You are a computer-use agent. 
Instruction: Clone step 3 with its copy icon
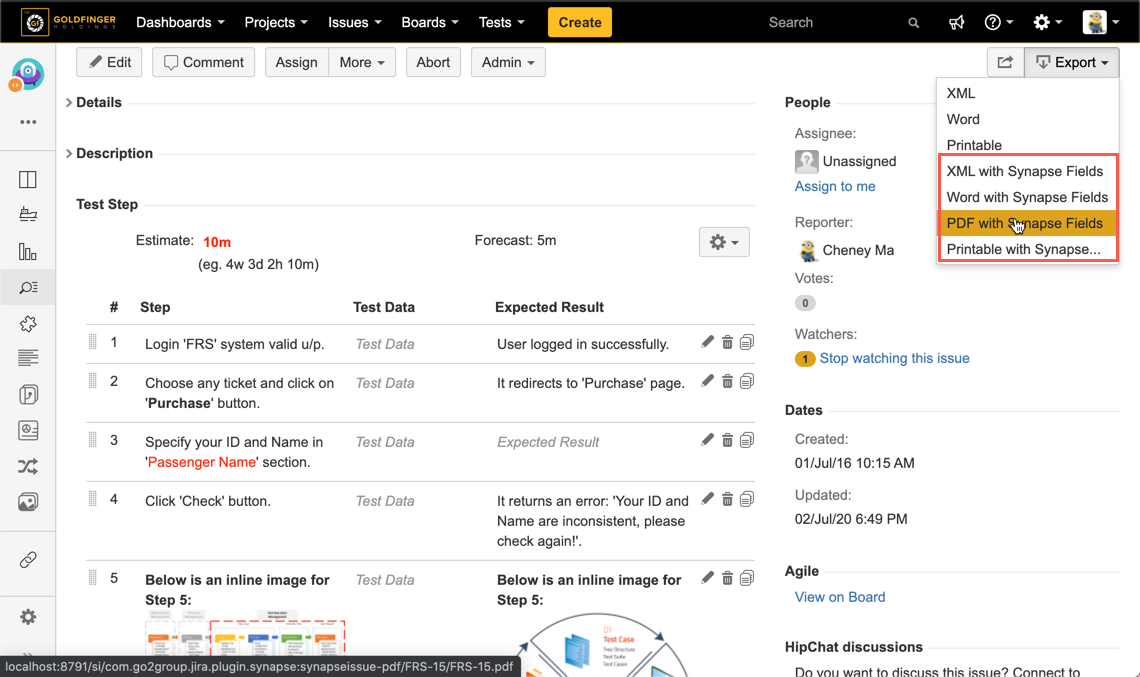click(747, 440)
